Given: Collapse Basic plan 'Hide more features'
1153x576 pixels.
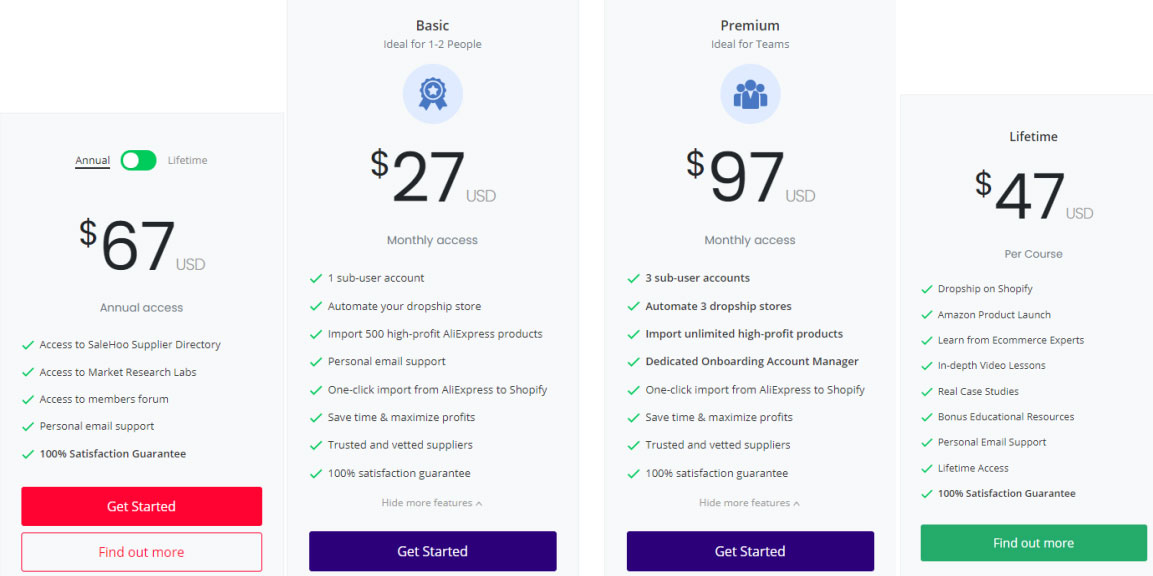Looking at the screenshot, I should coord(432,503).
